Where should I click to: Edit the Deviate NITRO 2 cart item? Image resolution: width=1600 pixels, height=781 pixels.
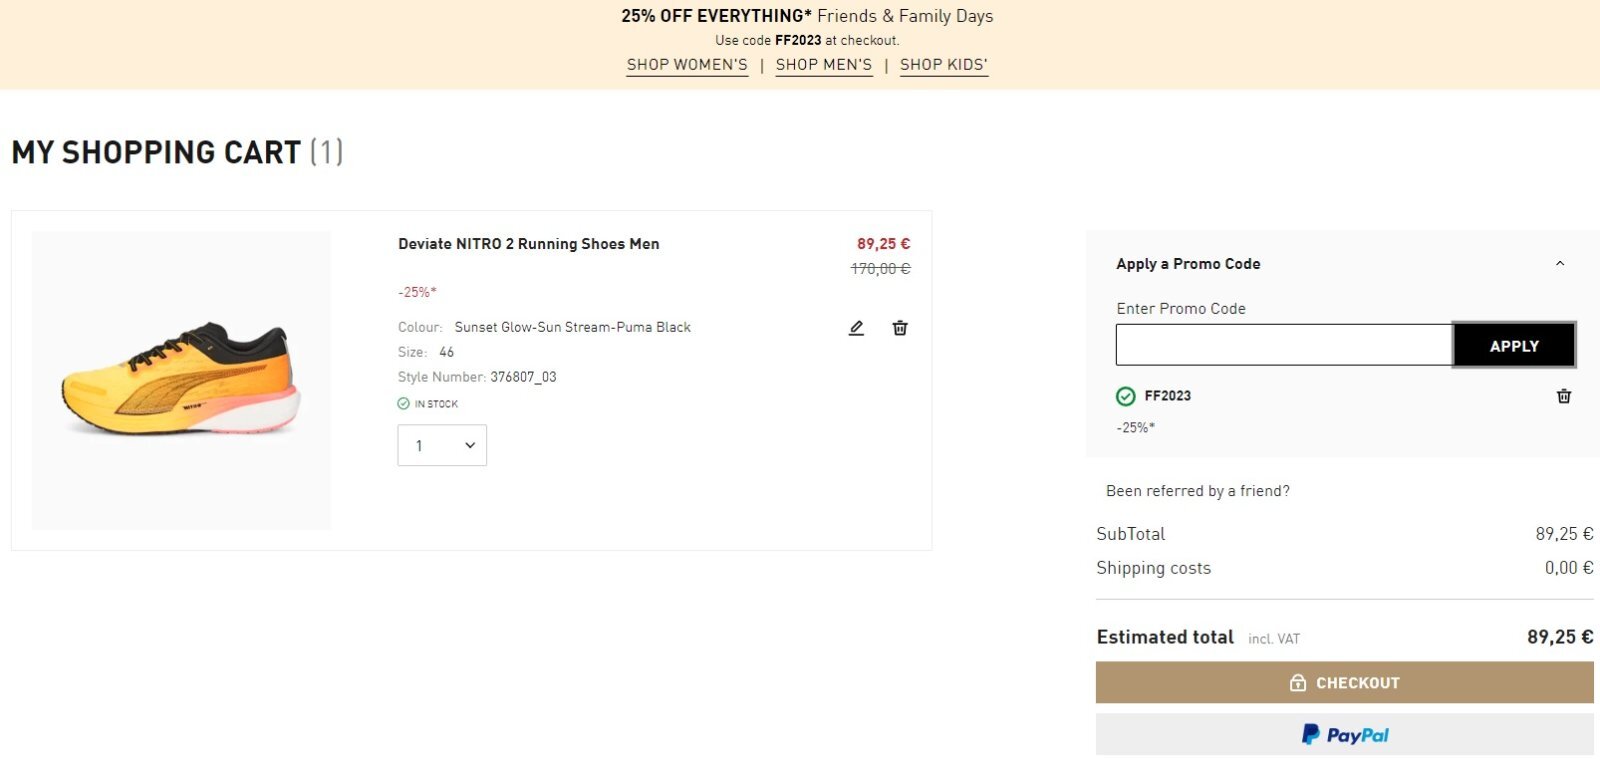(856, 328)
